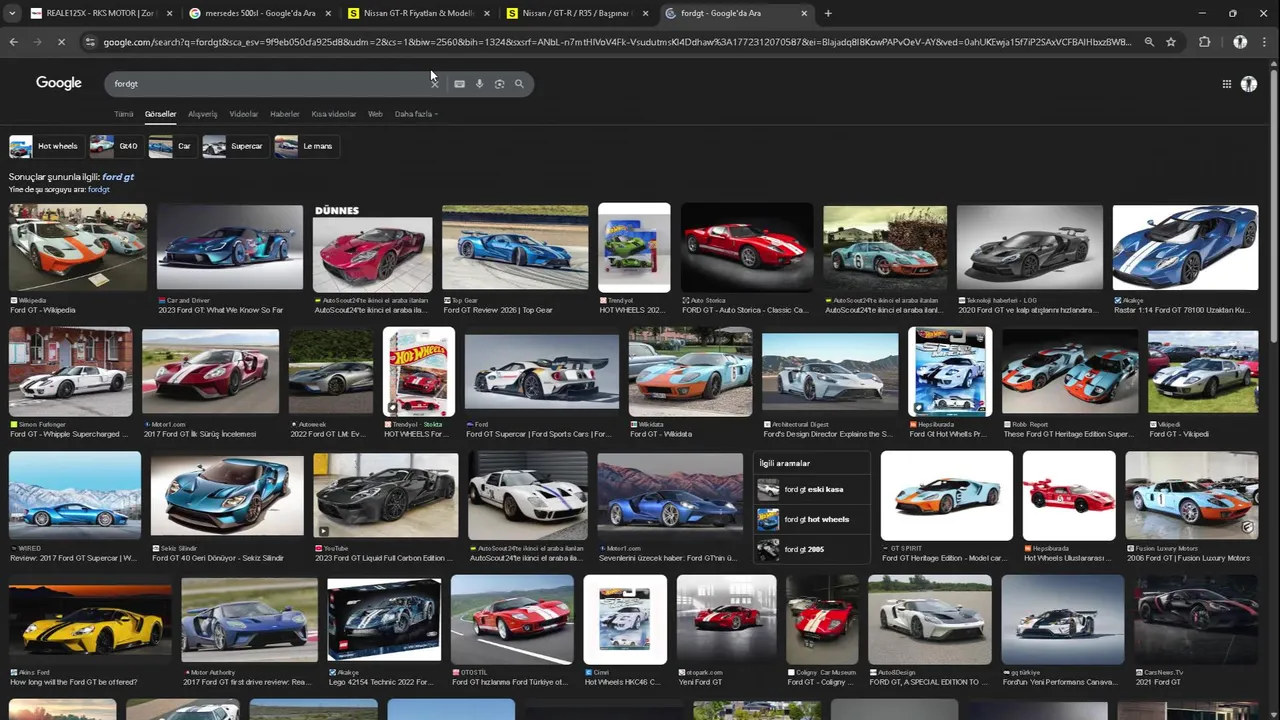View site information icon in address bar
The height and width of the screenshot is (720, 1280).
(x=91, y=42)
